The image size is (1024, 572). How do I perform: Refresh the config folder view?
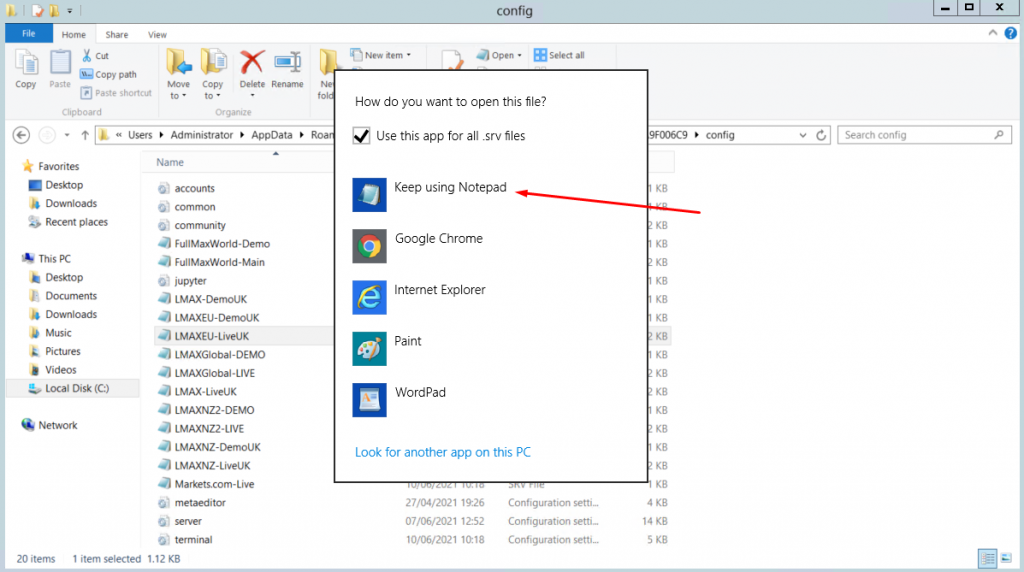click(x=821, y=135)
